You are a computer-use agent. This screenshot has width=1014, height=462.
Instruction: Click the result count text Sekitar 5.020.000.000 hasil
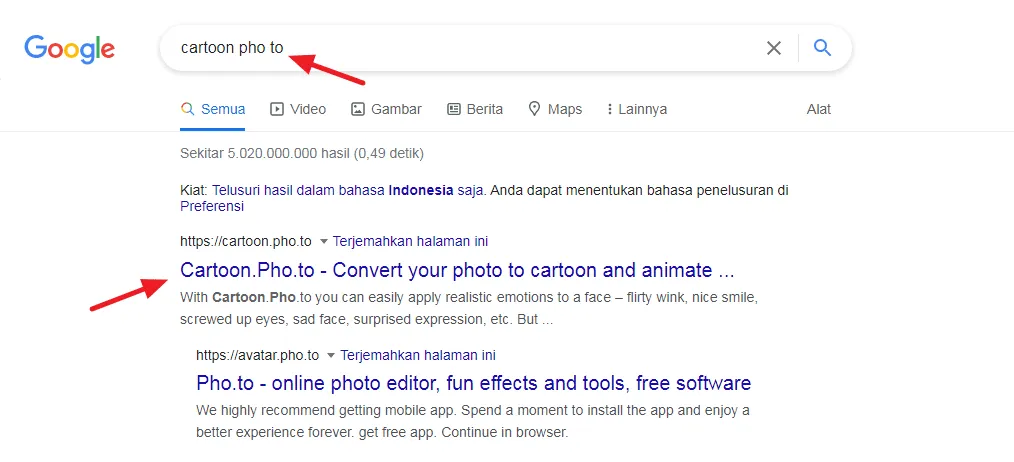(x=302, y=153)
